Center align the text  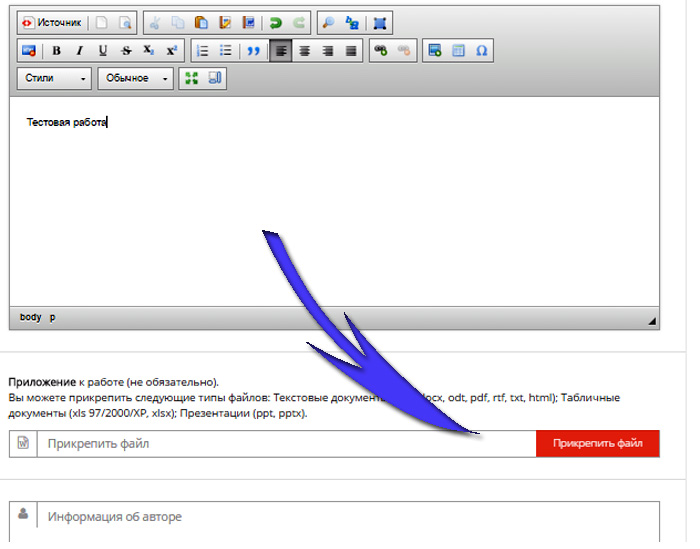(x=304, y=50)
